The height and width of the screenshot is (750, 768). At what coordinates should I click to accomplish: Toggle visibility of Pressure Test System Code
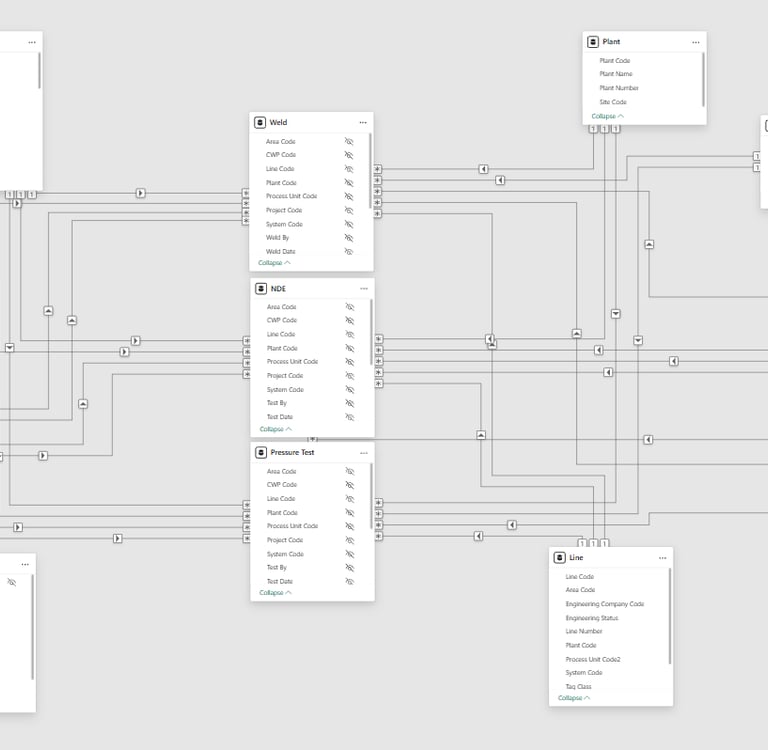(x=350, y=554)
